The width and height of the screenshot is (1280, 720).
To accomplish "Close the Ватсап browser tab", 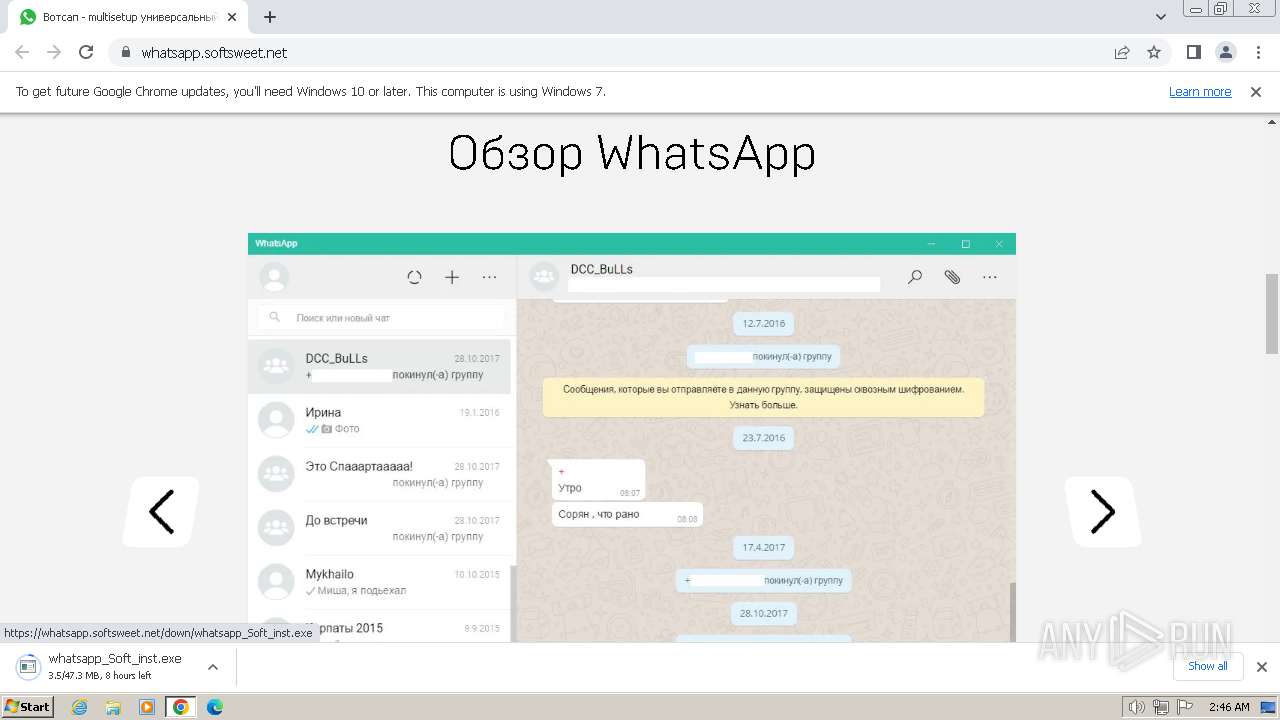I will 232,17.
